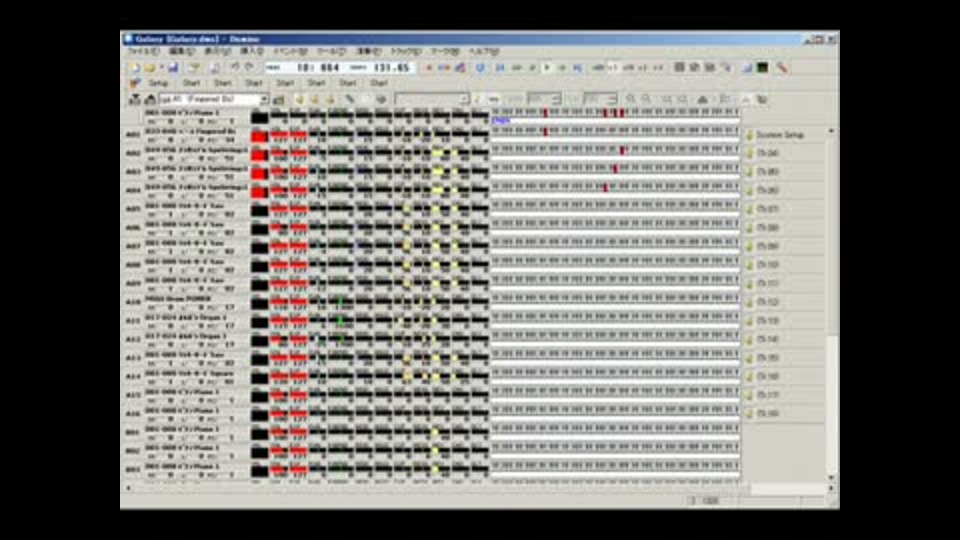Viewport: 960px width, 540px height.
Task: Jump playback to the song start
Action: pos(500,68)
